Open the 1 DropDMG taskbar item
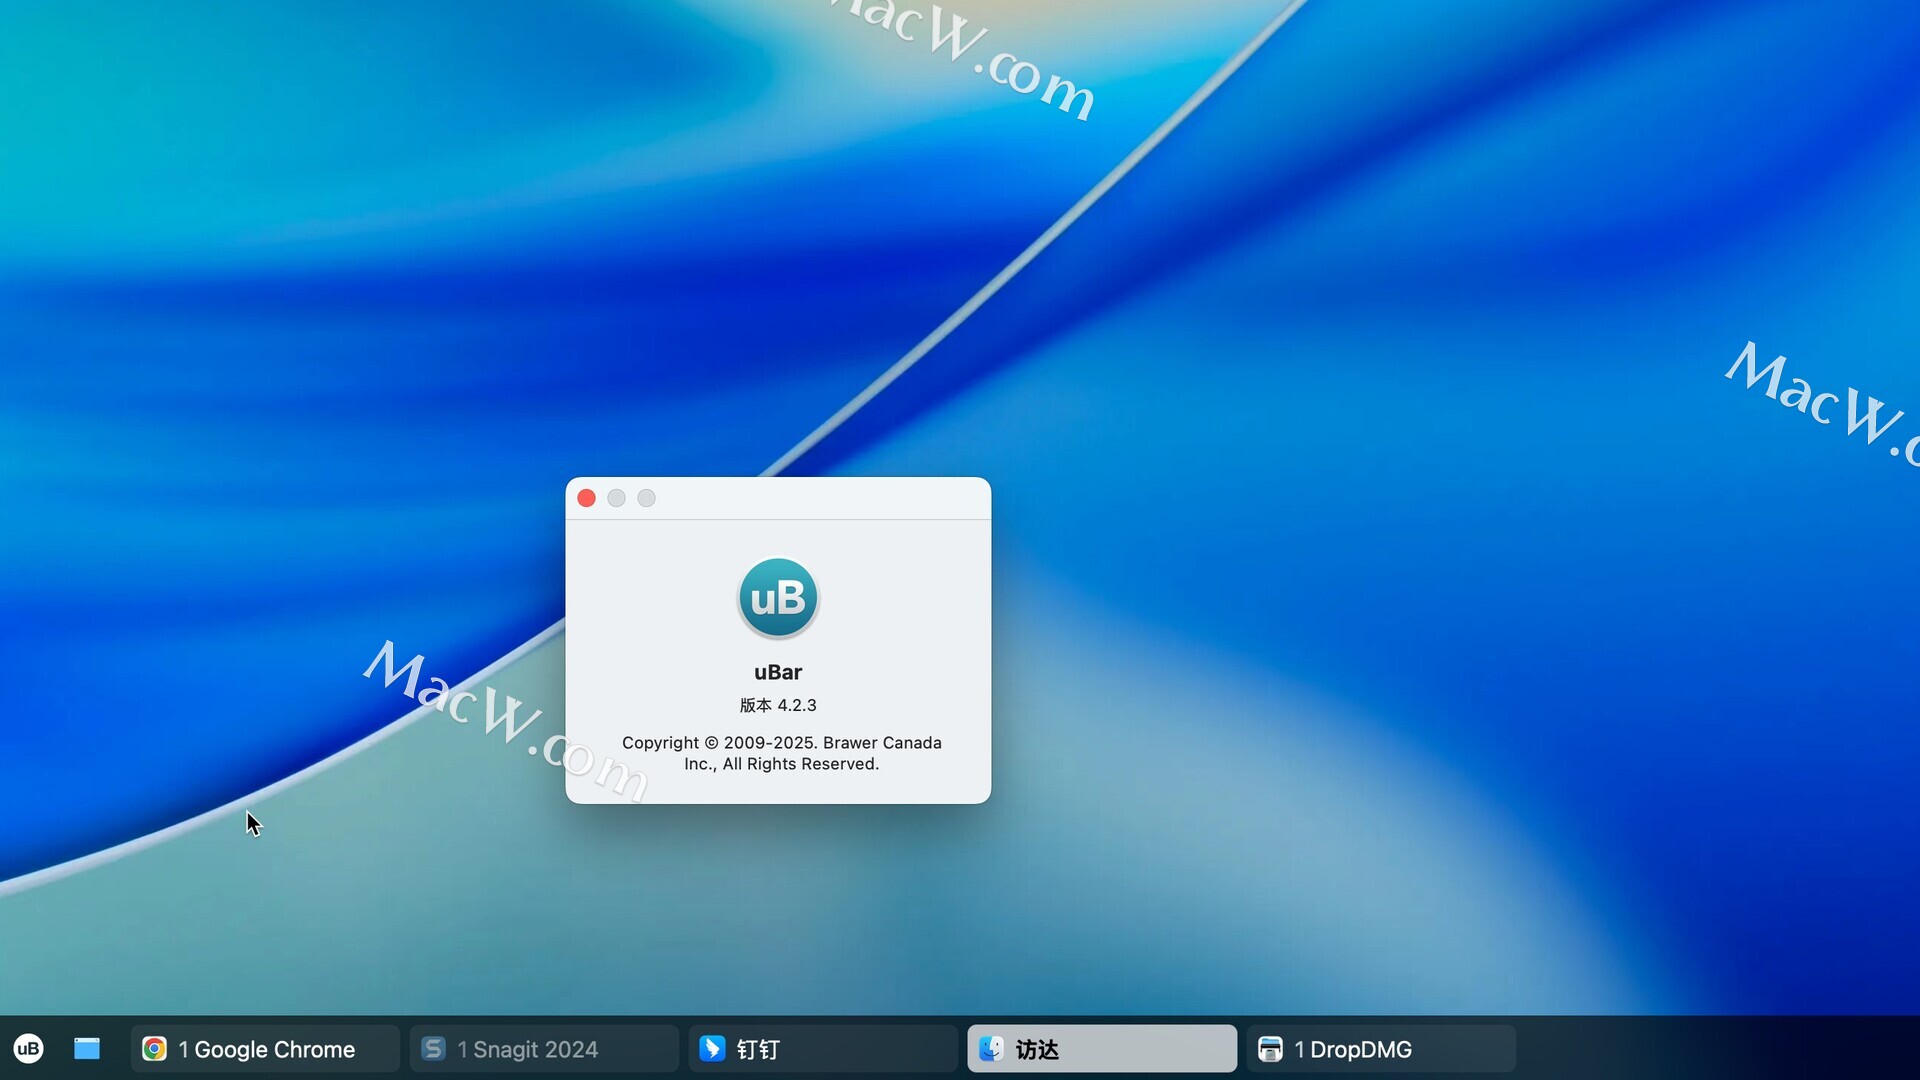Screen dimensions: 1920x1080 (x=1381, y=1048)
